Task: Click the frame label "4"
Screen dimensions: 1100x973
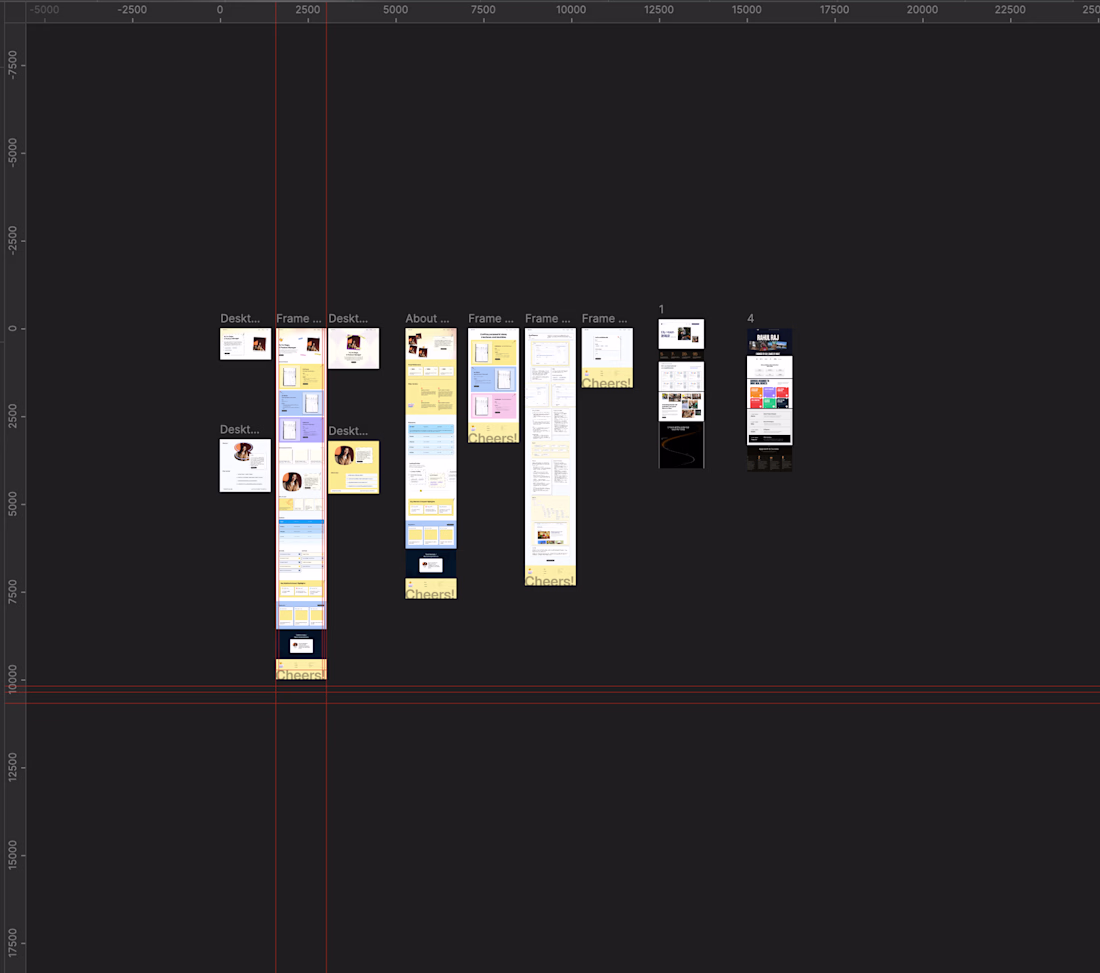Action: coord(751,318)
